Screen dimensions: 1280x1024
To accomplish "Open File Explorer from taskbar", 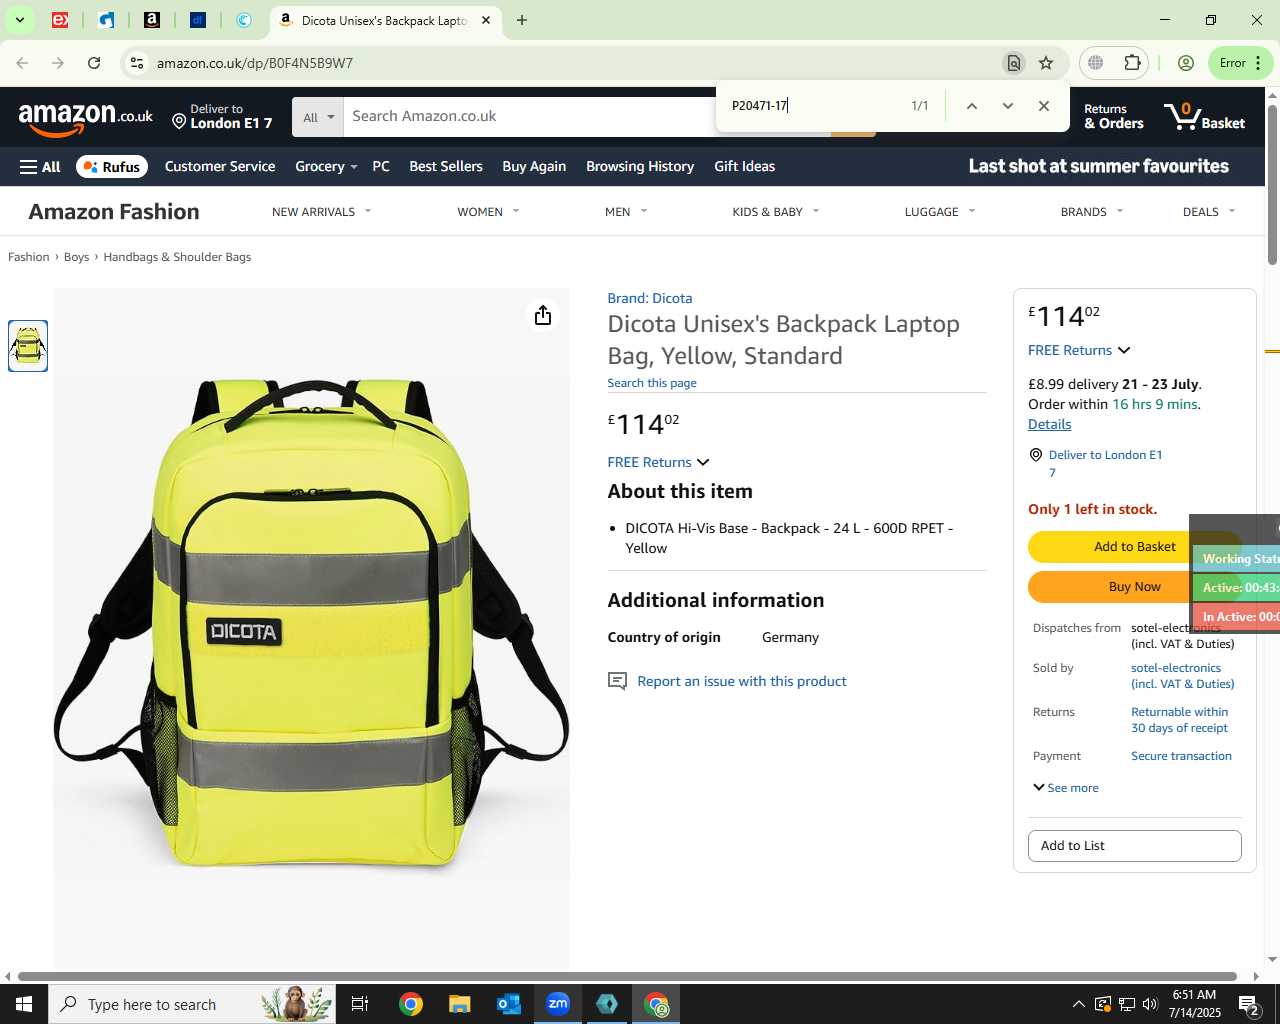I will click(x=459, y=1004).
